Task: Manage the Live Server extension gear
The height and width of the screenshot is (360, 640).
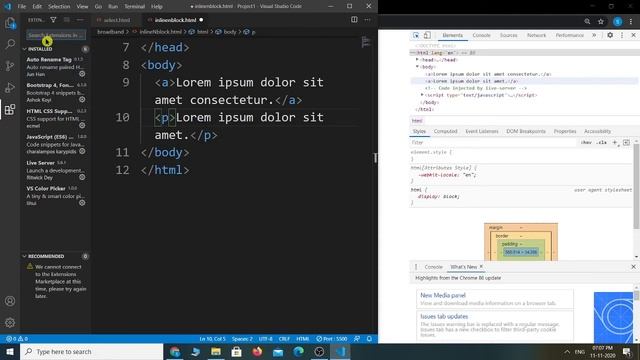Action: (82, 177)
